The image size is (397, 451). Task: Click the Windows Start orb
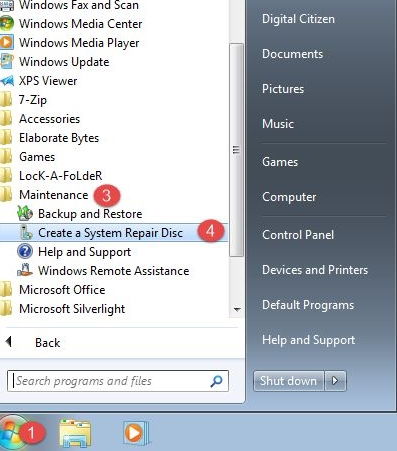click(x=12, y=433)
